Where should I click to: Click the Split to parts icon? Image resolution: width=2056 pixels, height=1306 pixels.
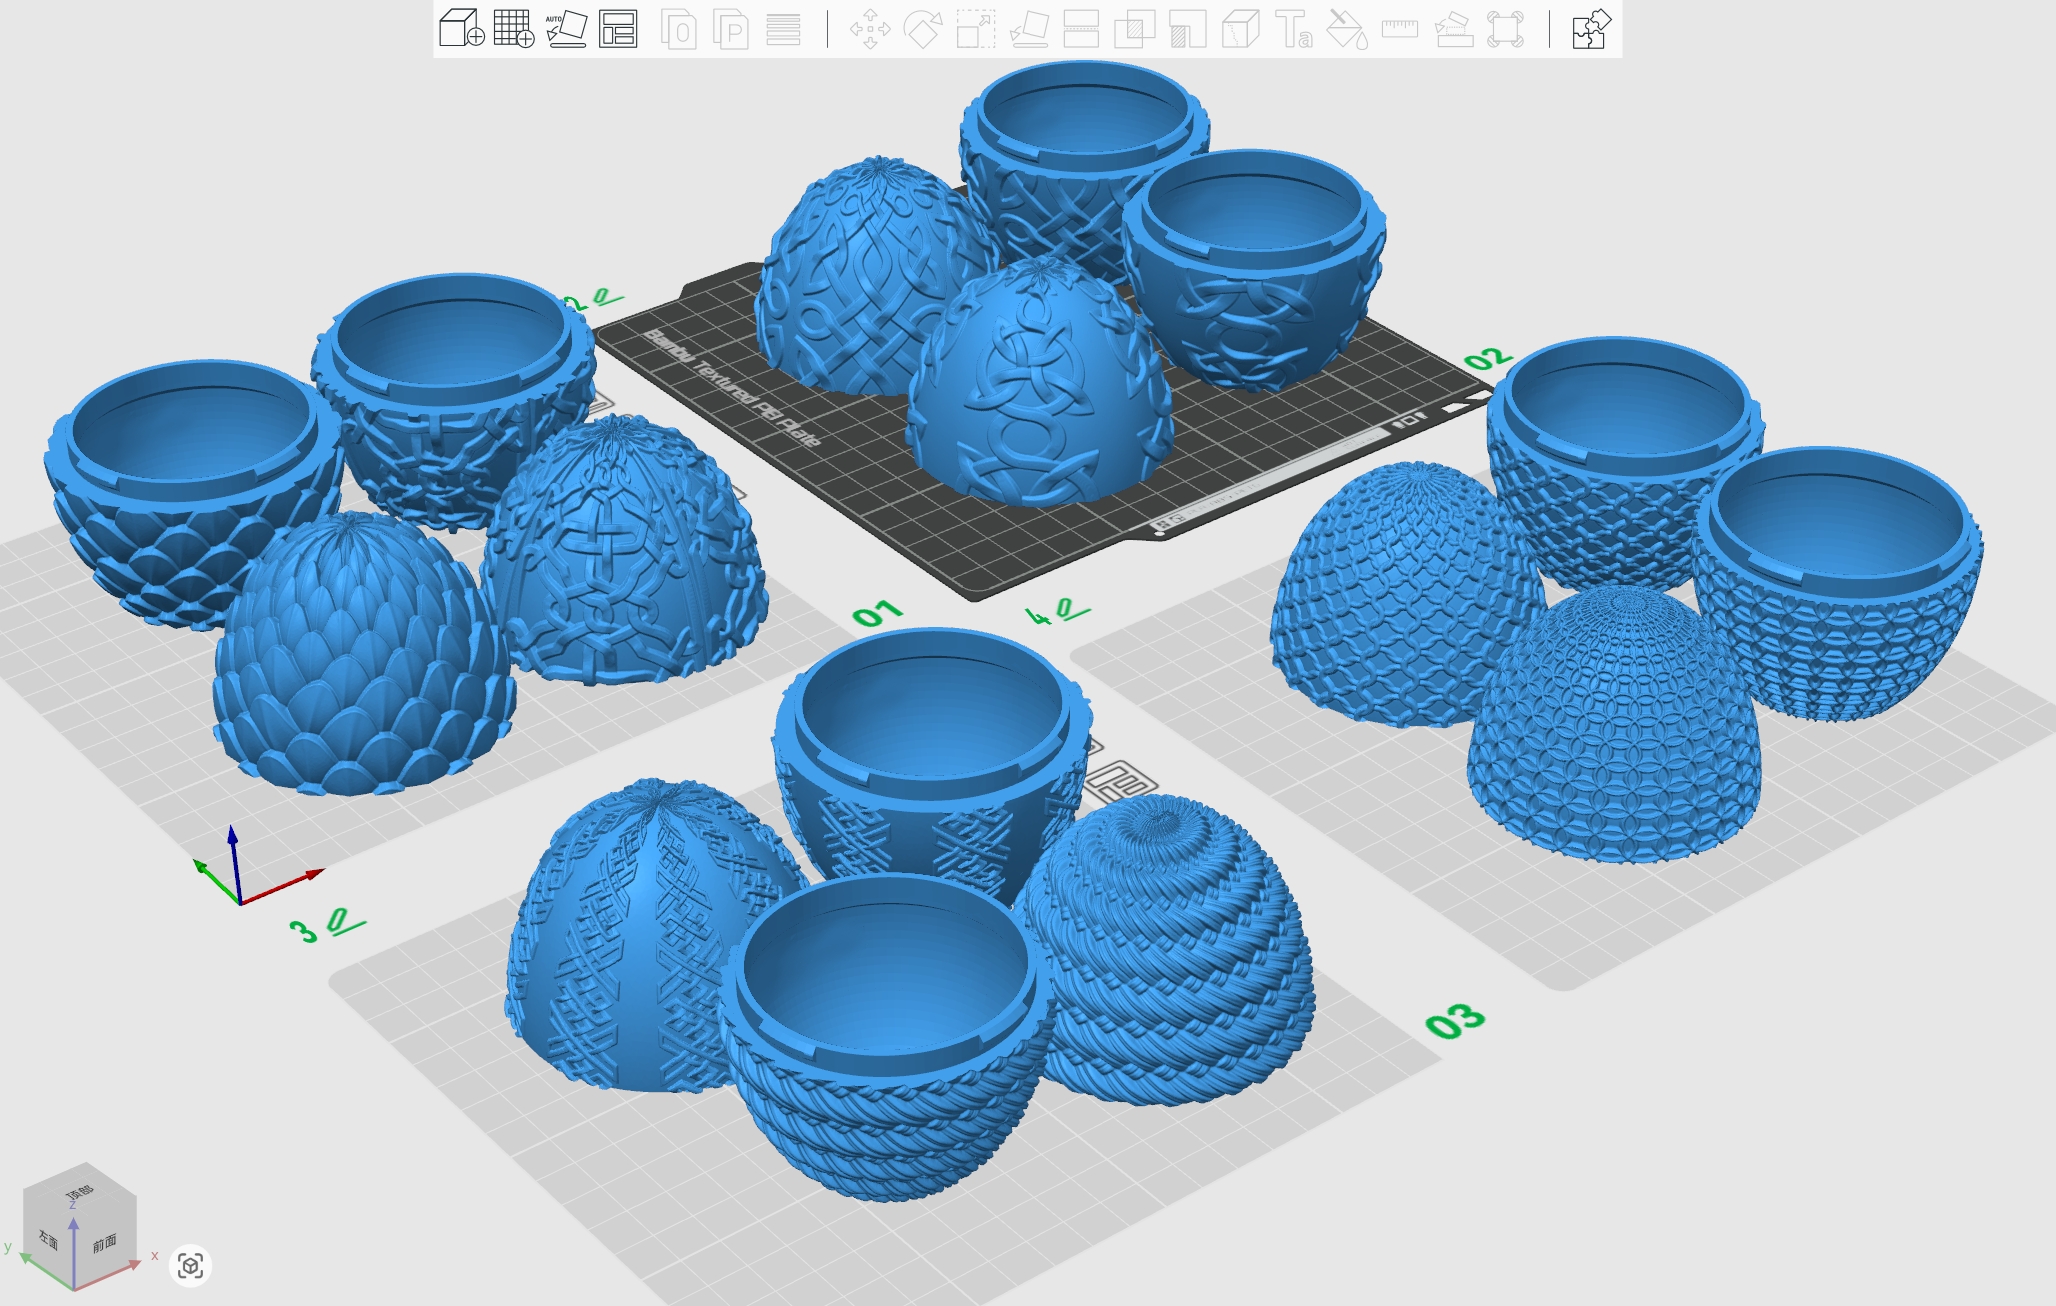pyautogui.click(x=731, y=28)
